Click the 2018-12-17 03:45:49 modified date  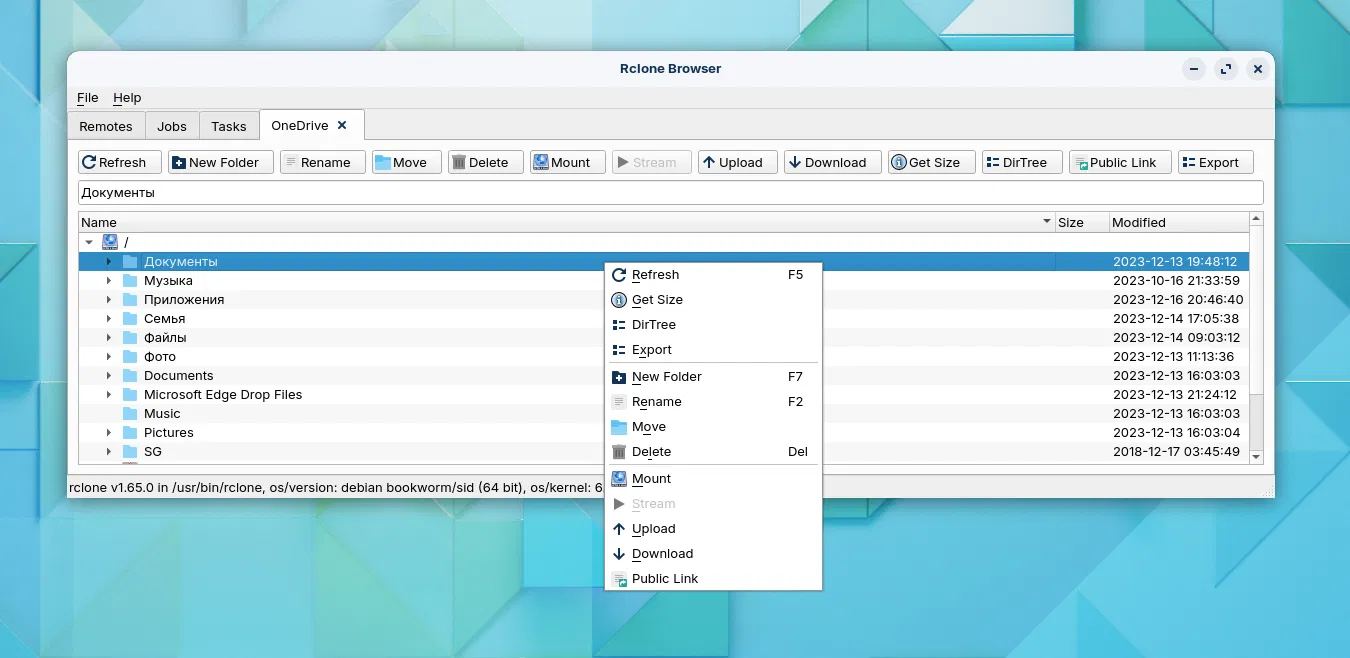point(1176,451)
